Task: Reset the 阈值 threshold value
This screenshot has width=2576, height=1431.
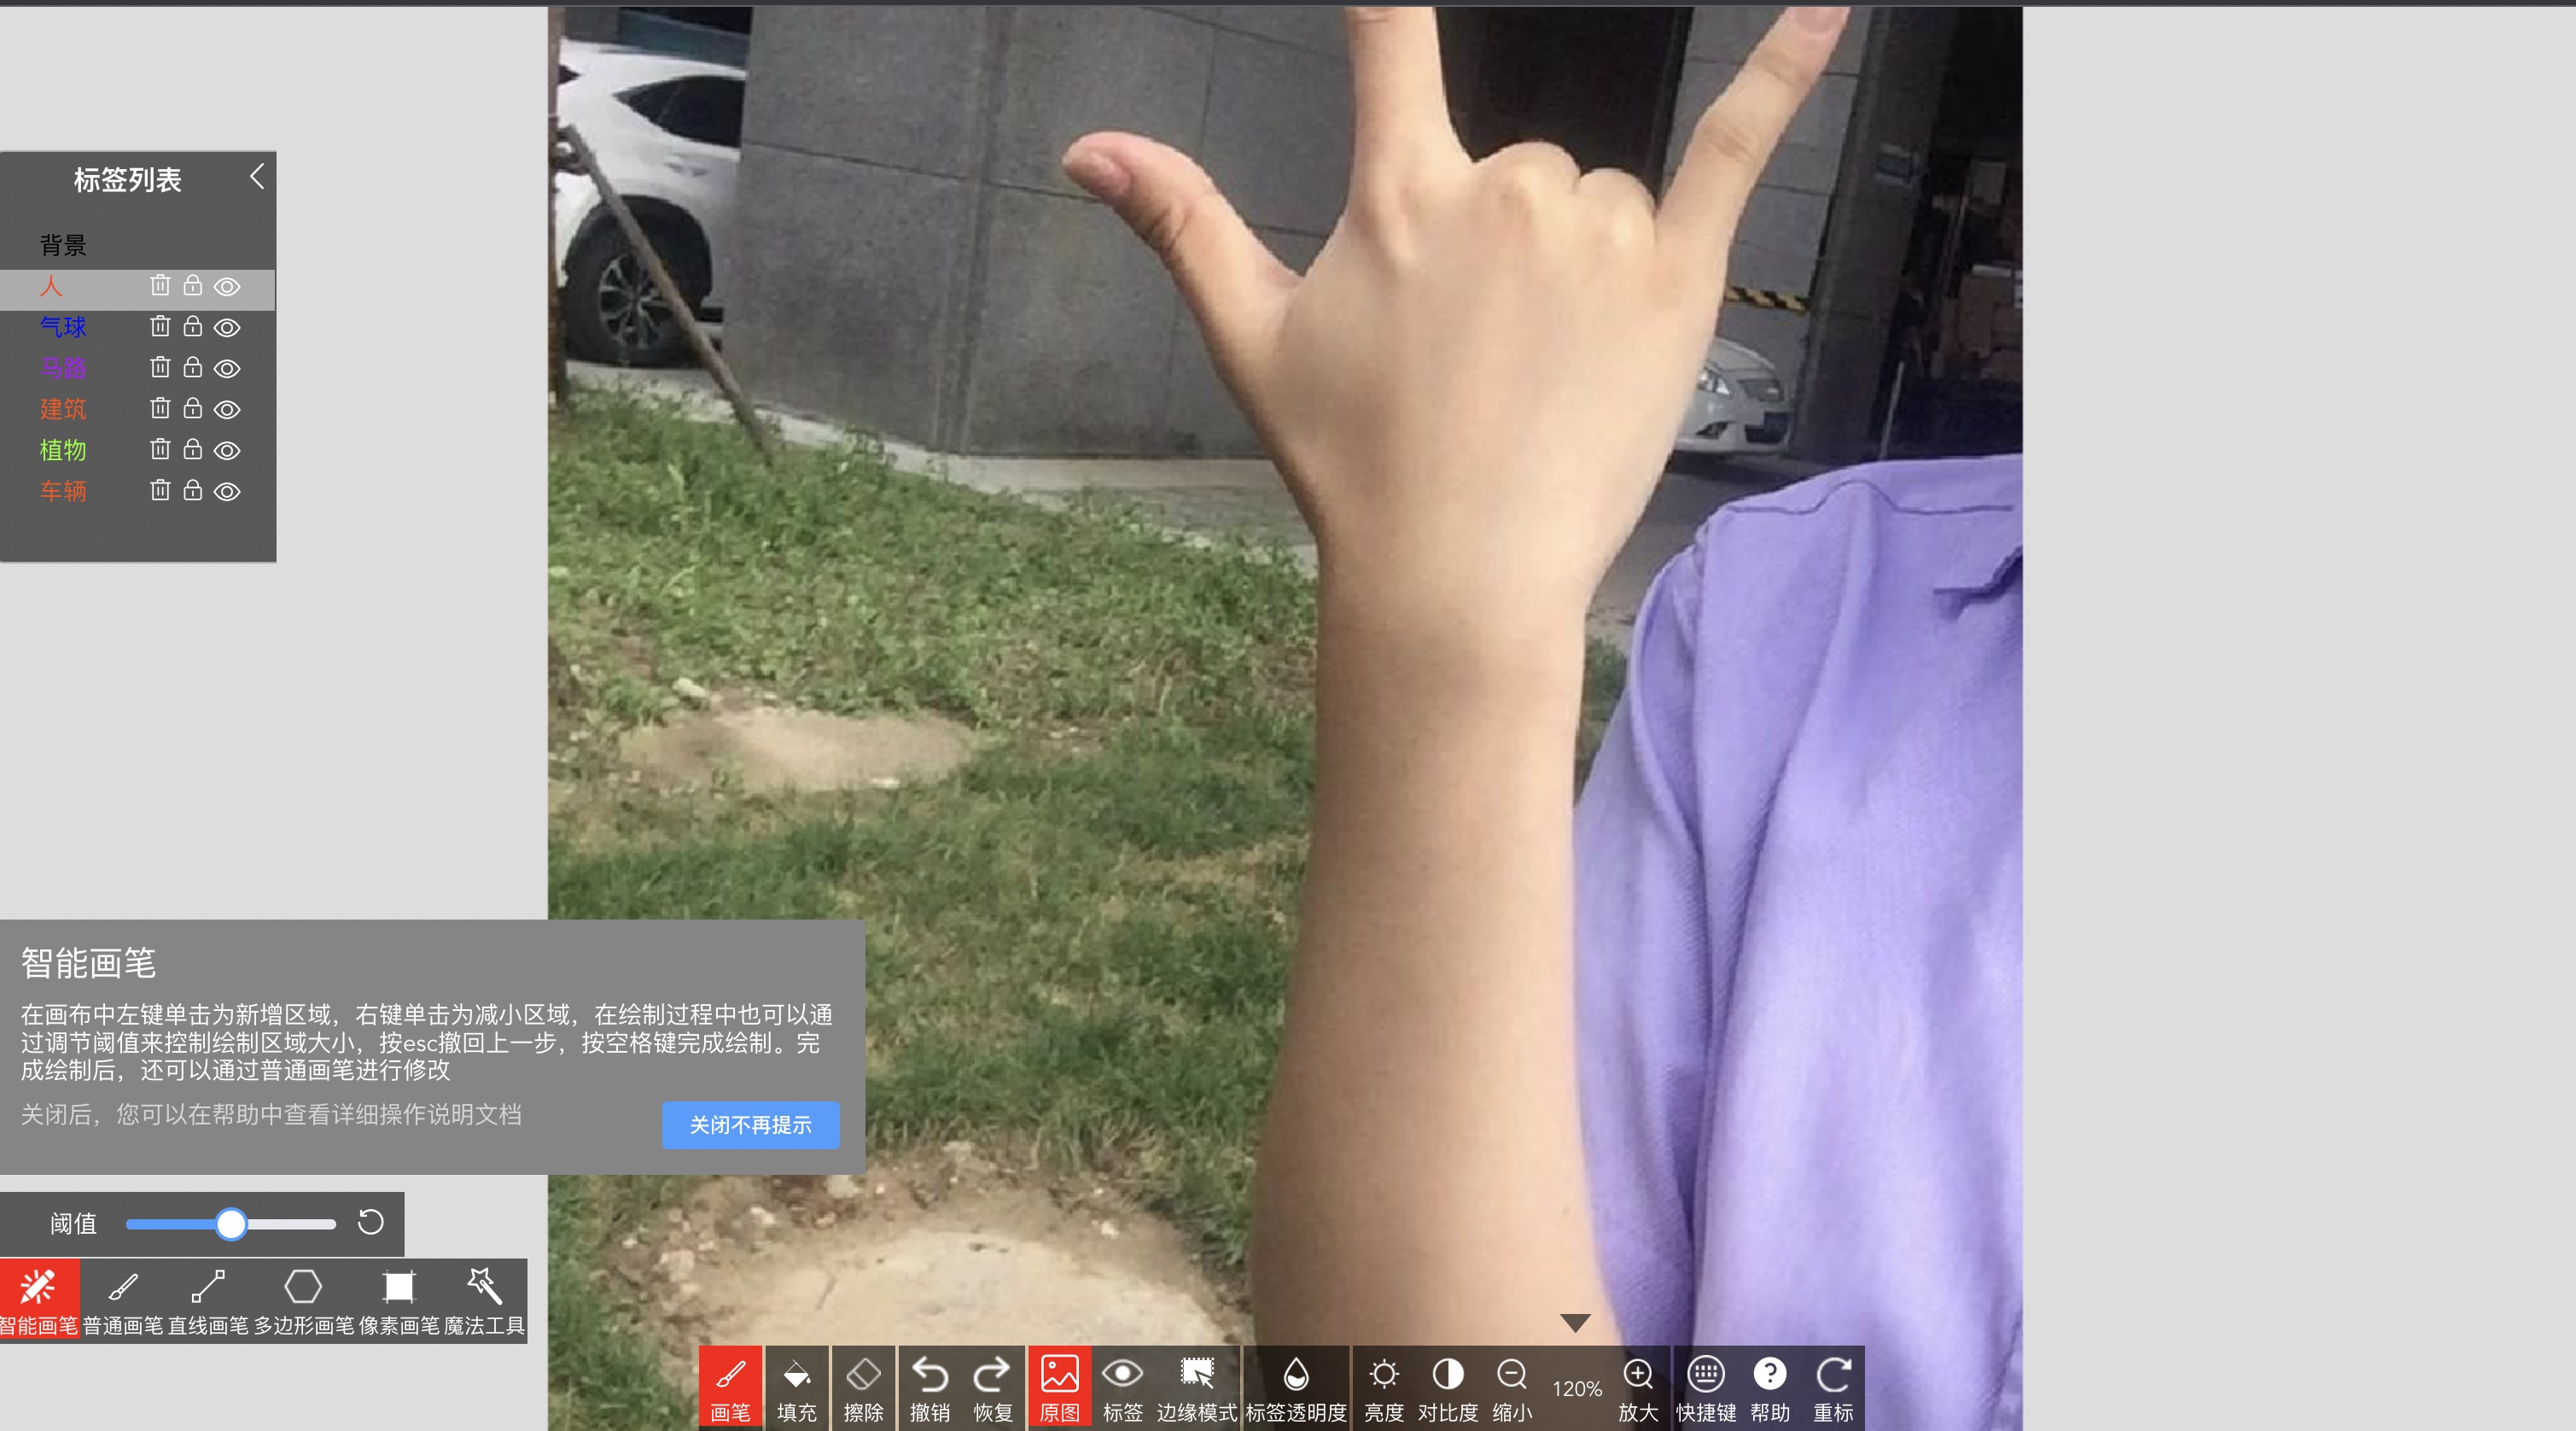Action: tap(370, 1222)
